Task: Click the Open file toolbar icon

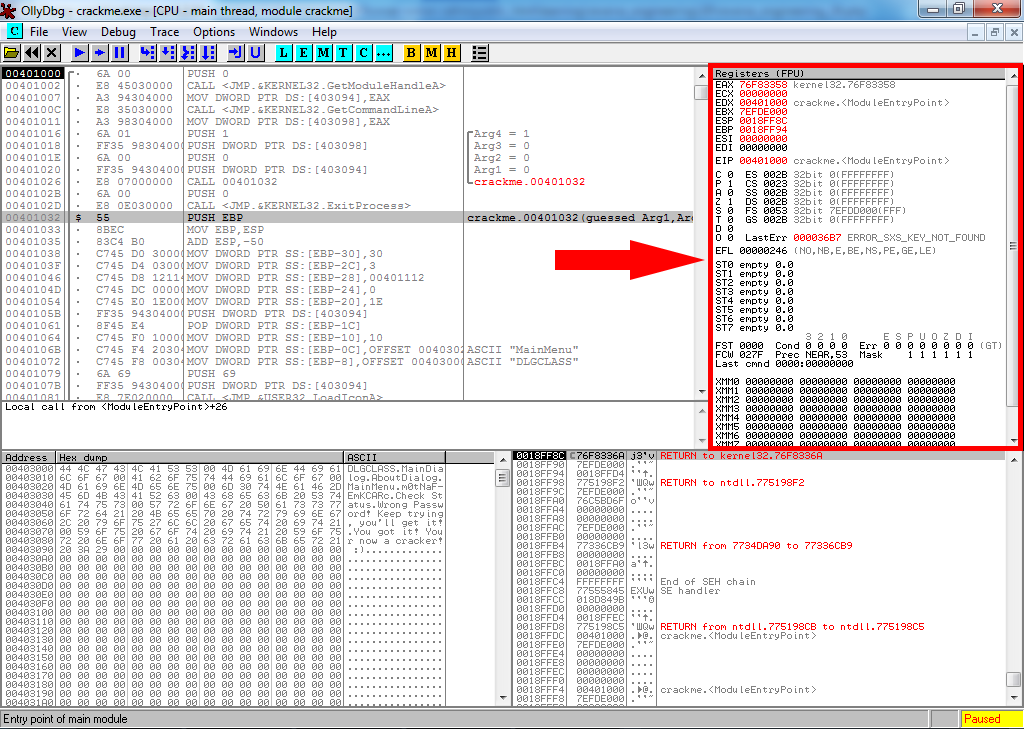Action: point(12,52)
